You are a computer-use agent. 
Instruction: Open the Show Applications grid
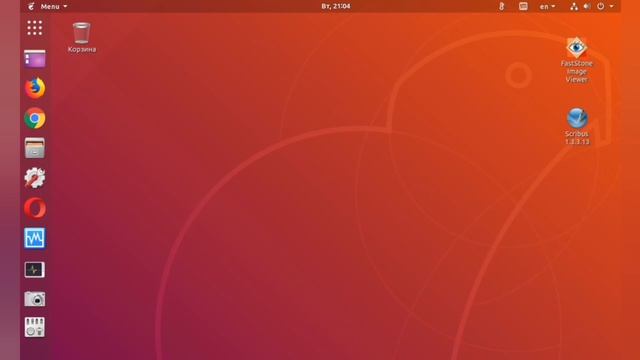pos(35,28)
